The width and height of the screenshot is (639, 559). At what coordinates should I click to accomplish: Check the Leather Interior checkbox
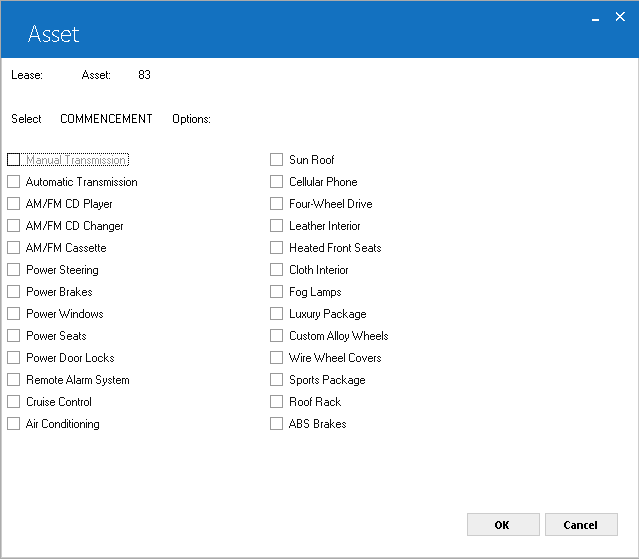pyautogui.click(x=276, y=226)
